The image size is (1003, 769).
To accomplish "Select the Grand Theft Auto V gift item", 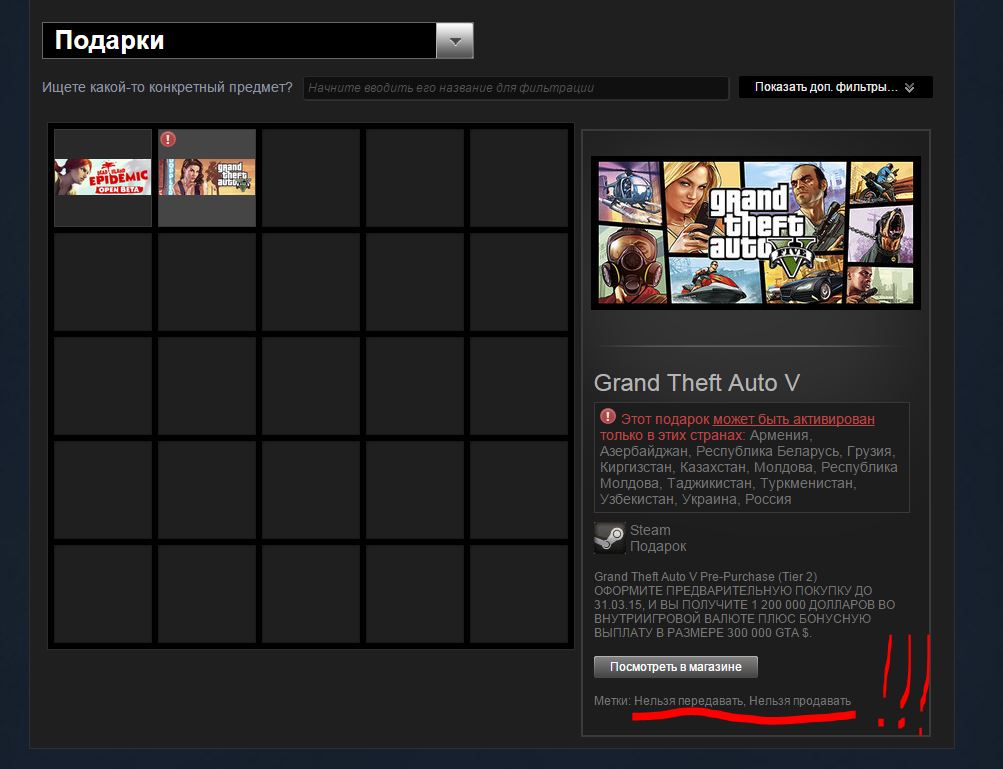I will 207,178.
